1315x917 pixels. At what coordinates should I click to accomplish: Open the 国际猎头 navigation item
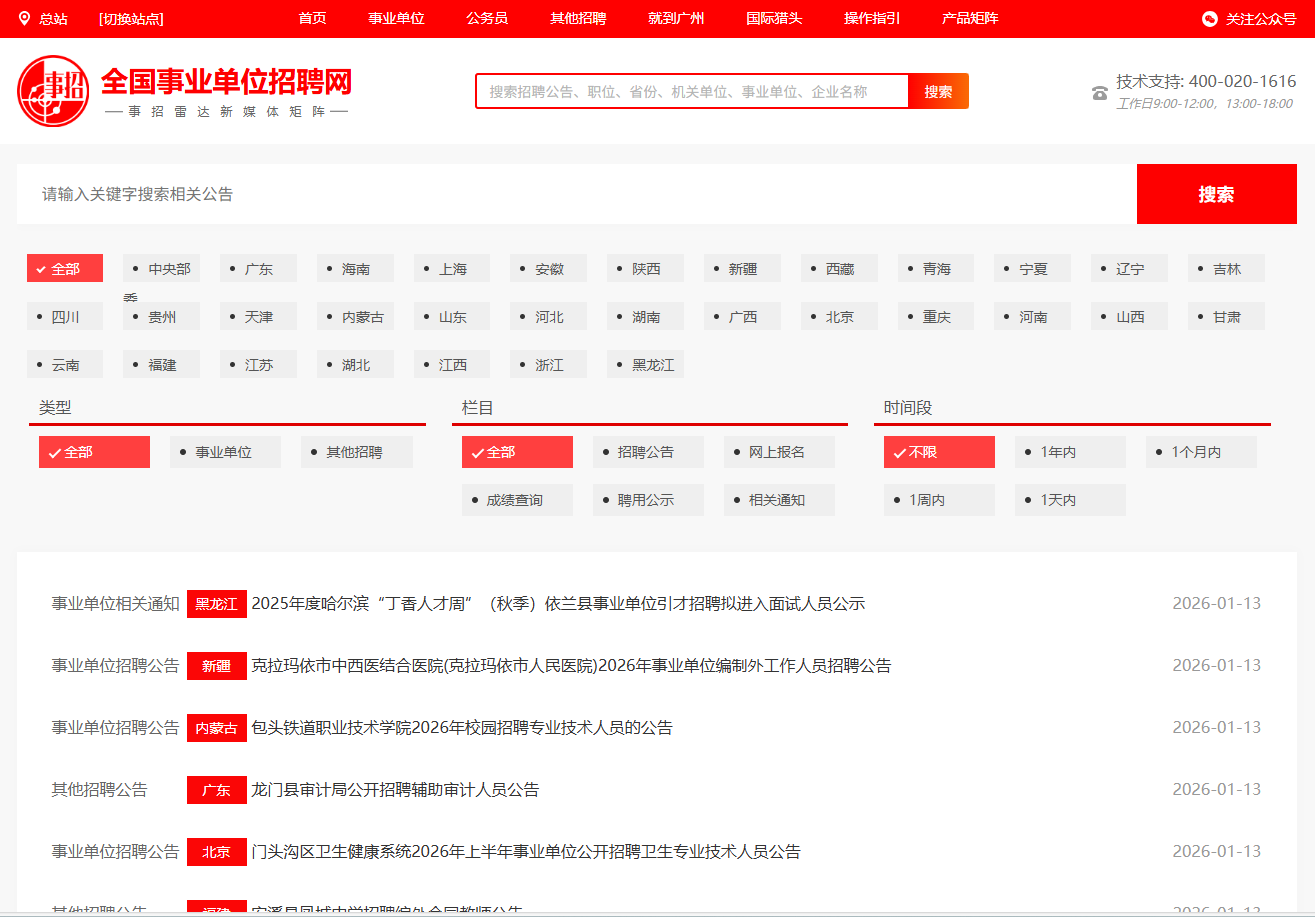(775, 18)
